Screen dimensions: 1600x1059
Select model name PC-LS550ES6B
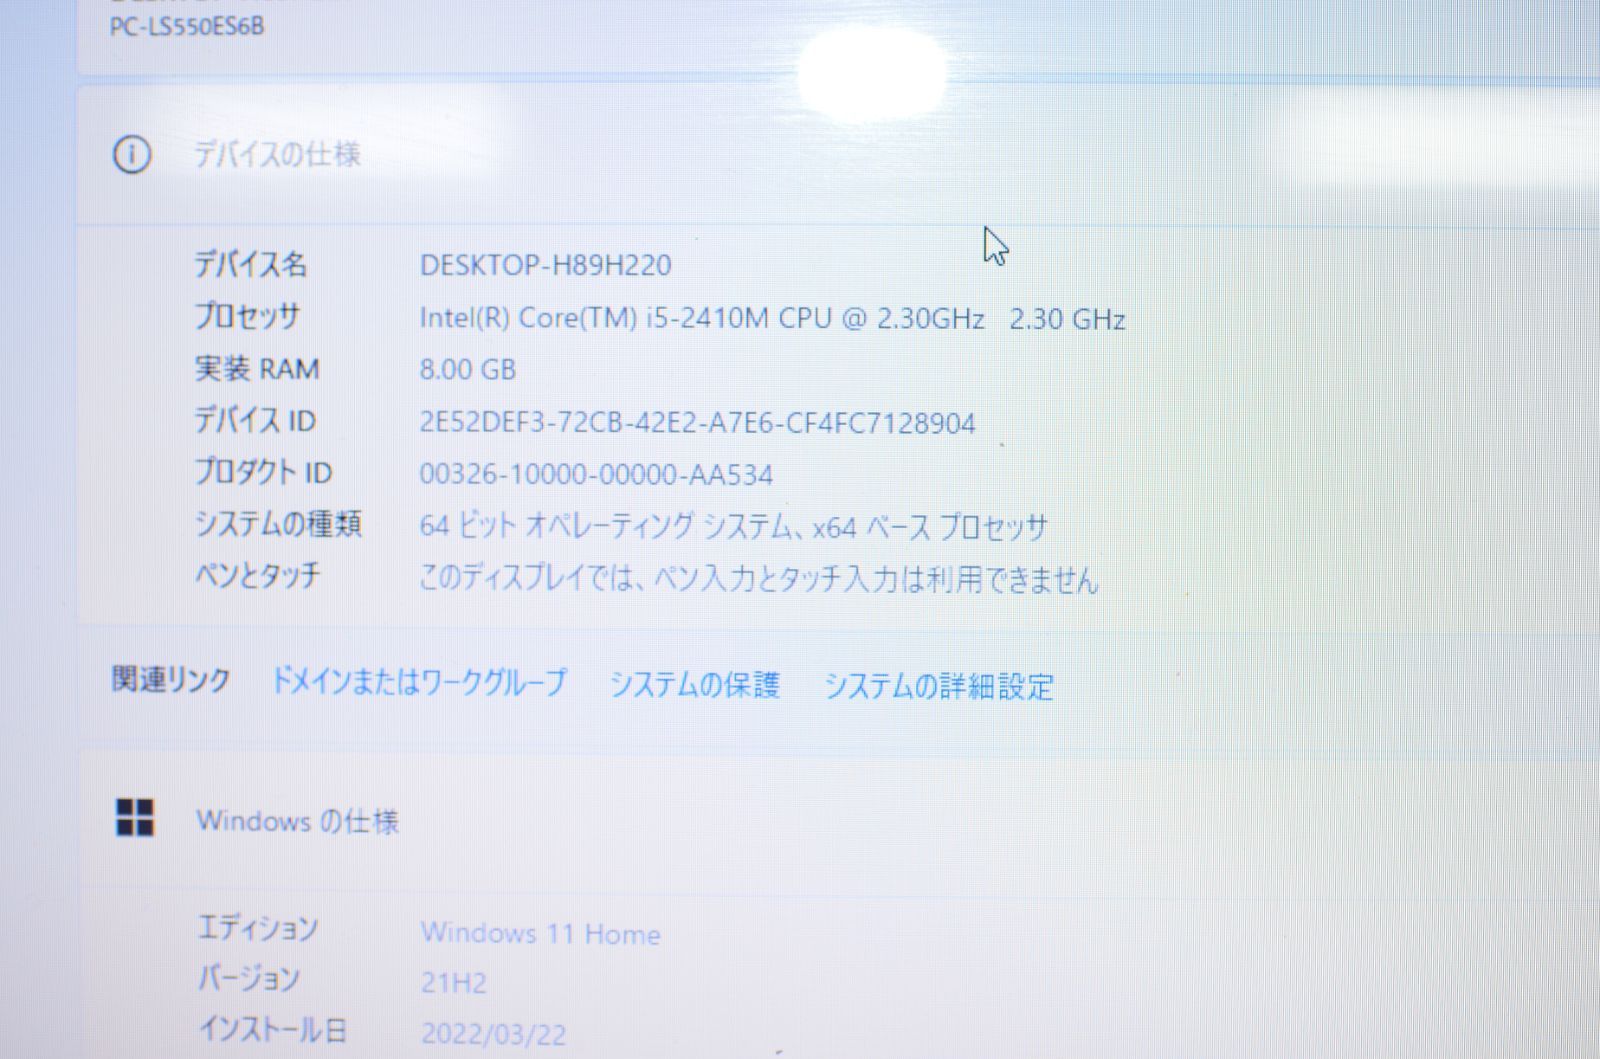tap(187, 26)
